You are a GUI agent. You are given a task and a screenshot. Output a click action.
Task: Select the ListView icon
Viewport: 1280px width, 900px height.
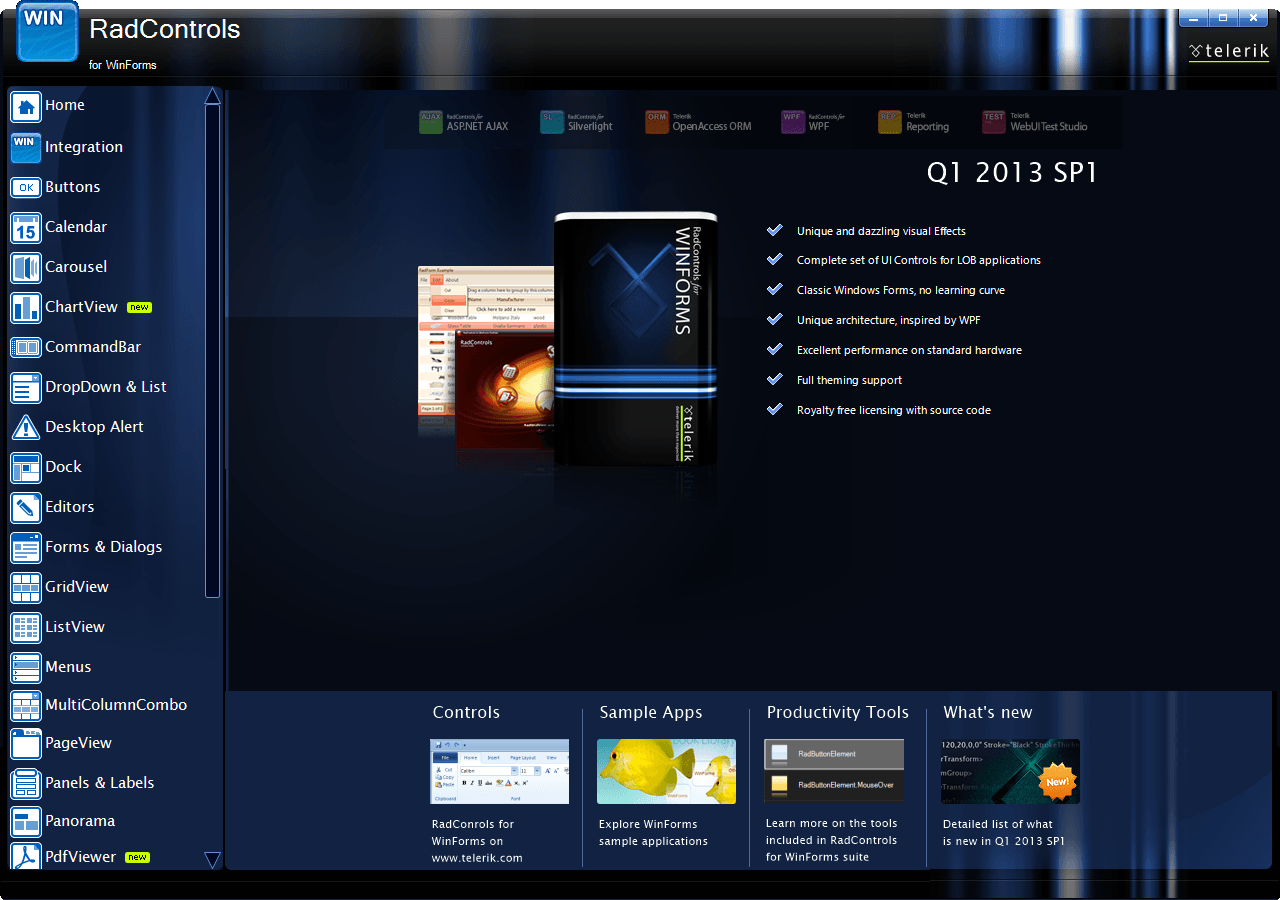tap(26, 627)
